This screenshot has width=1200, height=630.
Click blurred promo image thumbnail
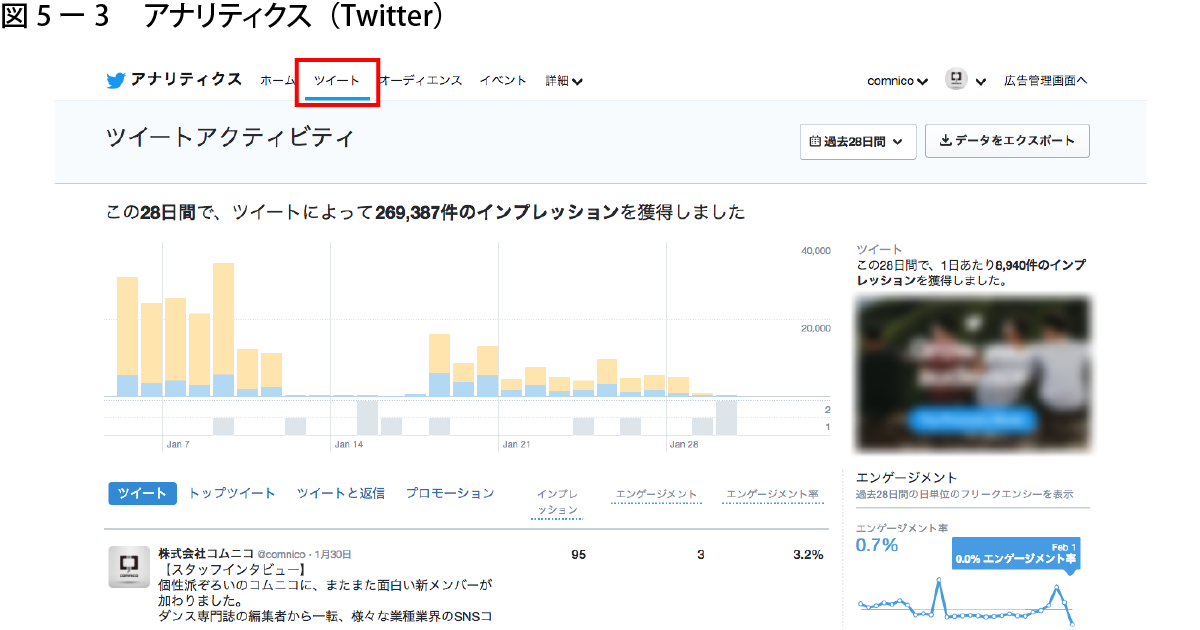[x=973, y=374]
